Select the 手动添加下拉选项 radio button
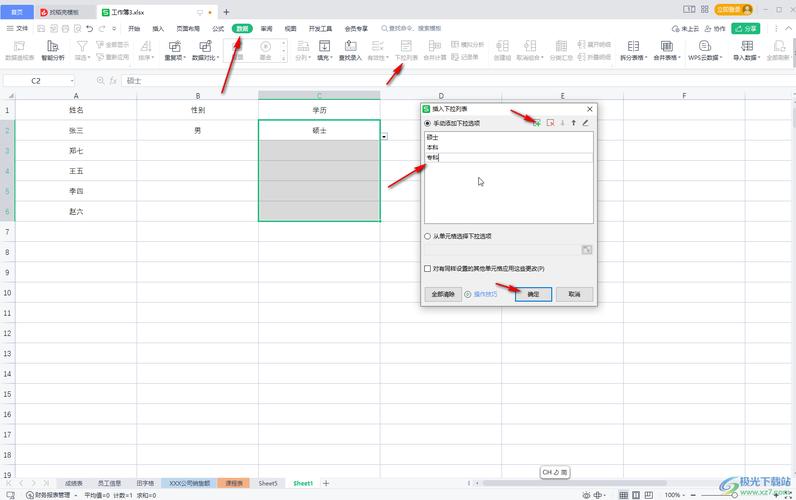 pos(427,123)
